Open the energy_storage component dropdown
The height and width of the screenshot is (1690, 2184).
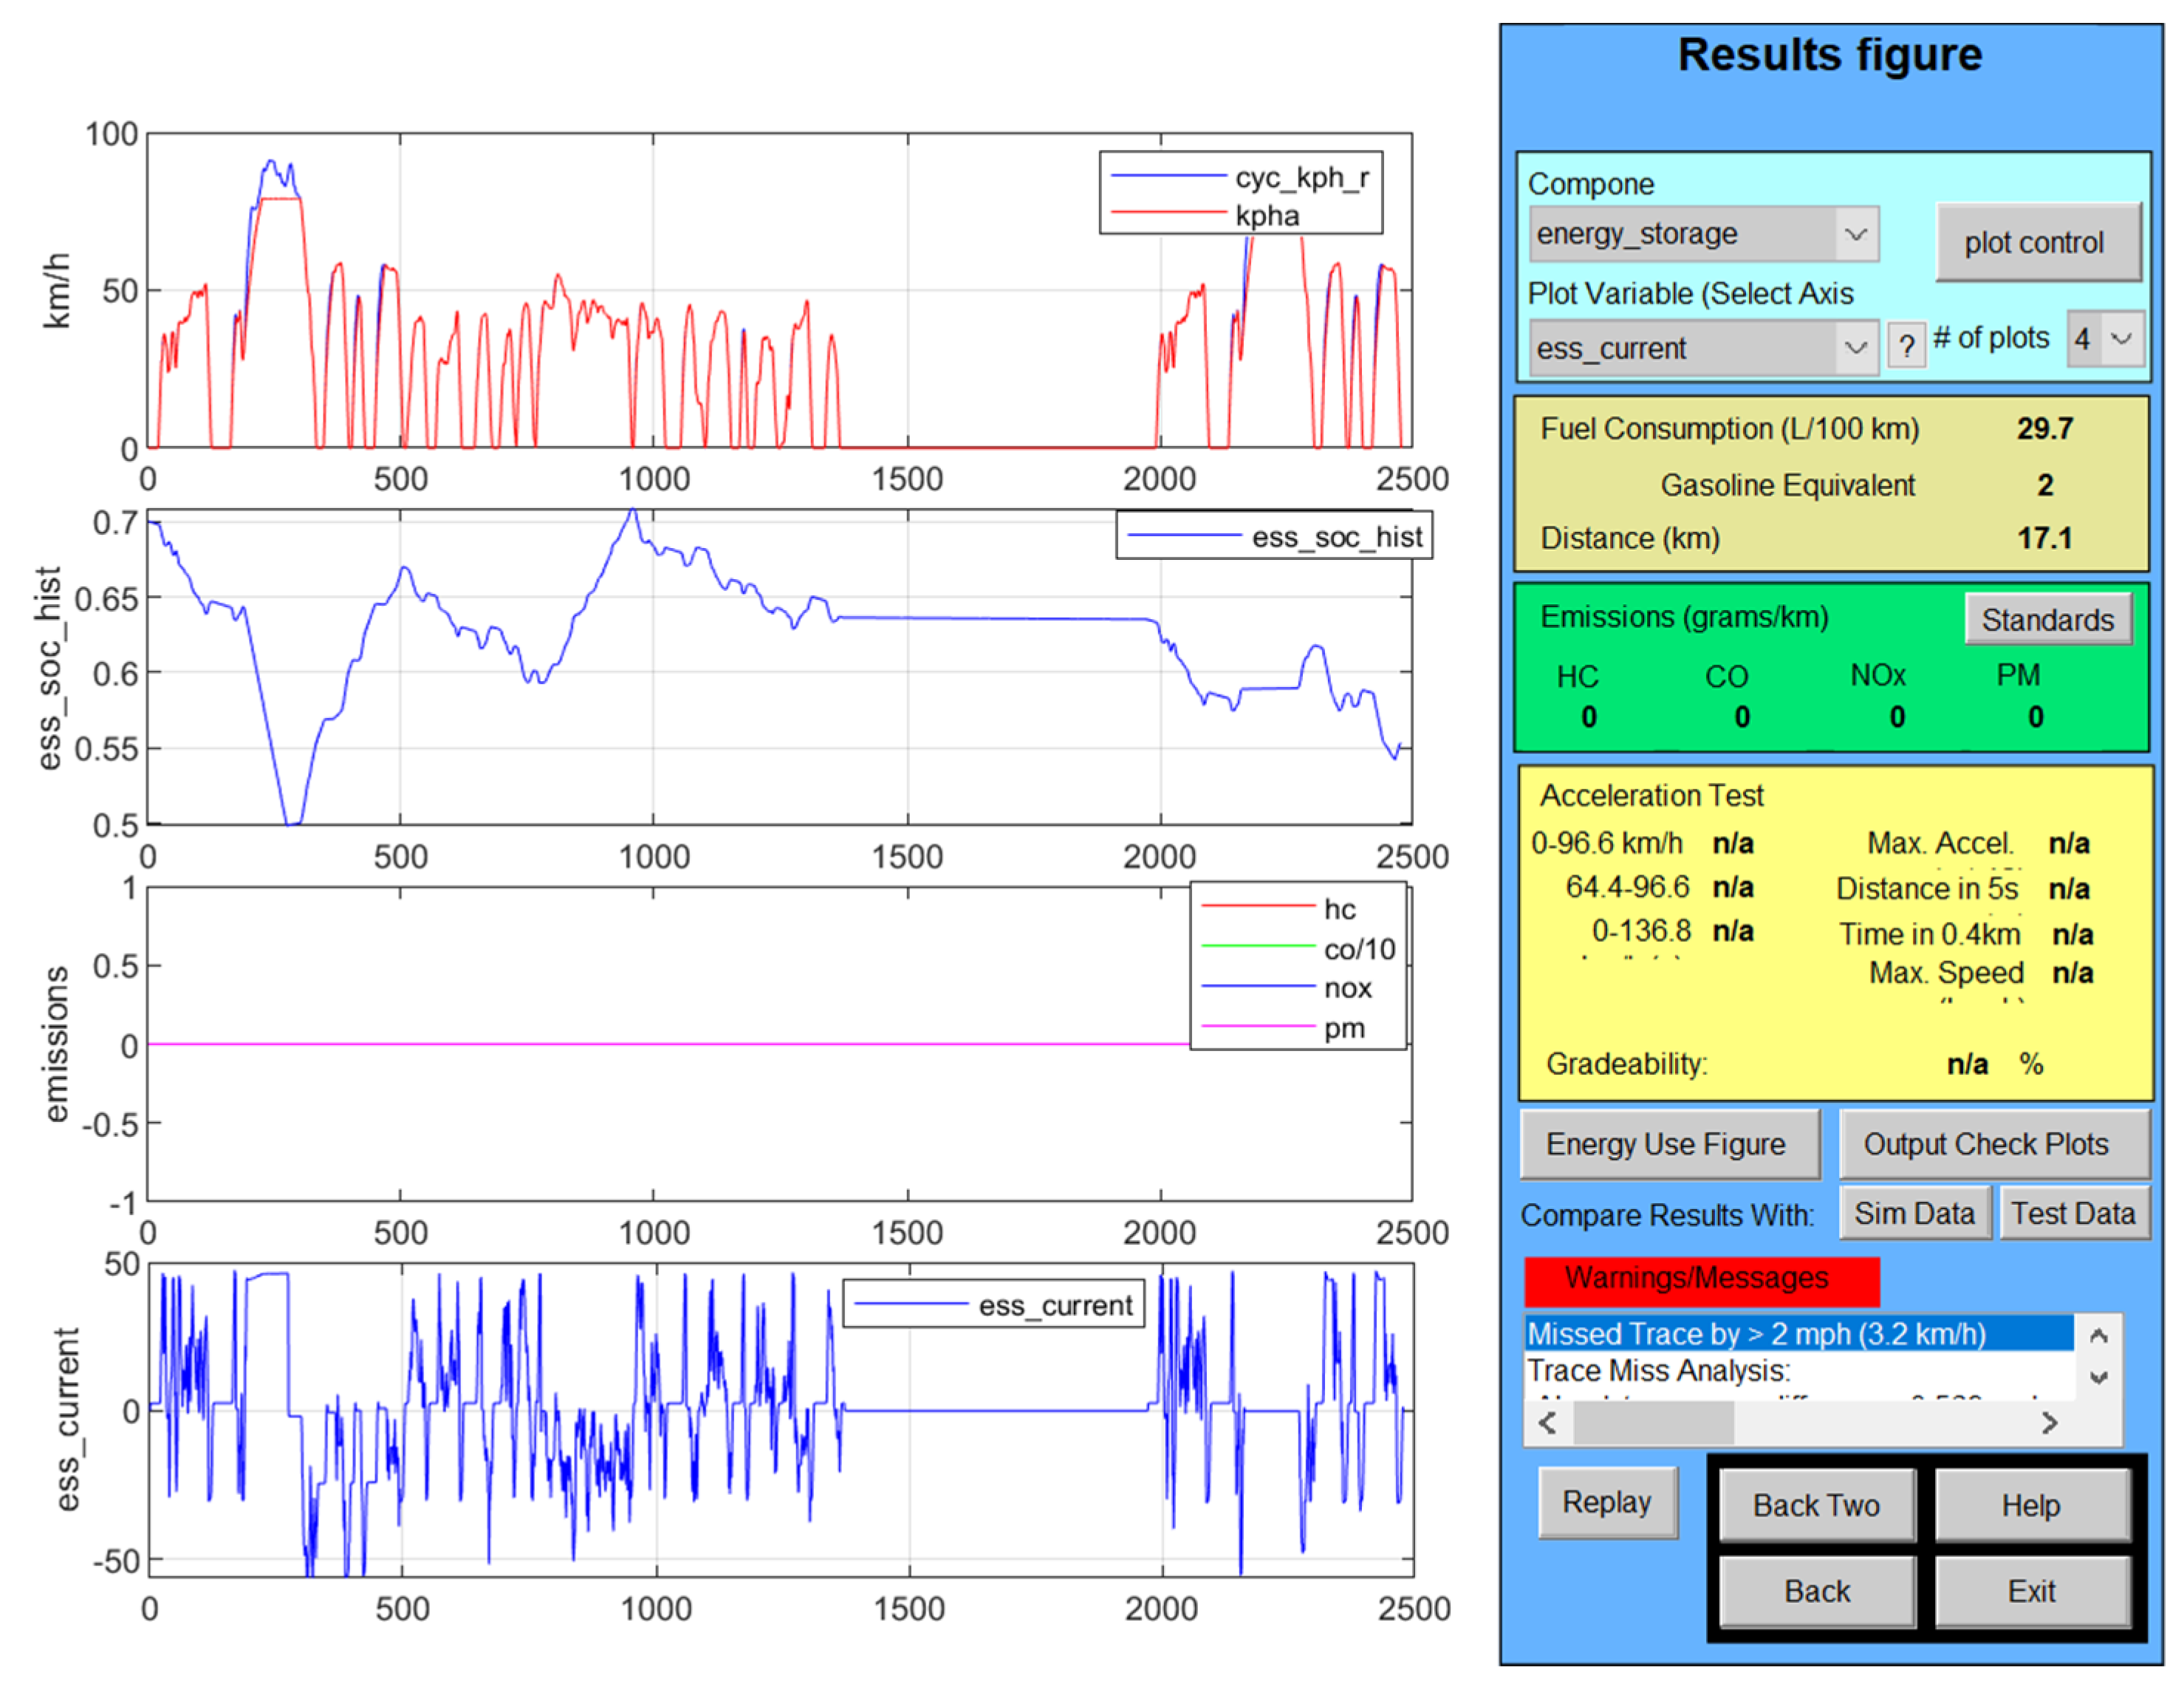1855,234
